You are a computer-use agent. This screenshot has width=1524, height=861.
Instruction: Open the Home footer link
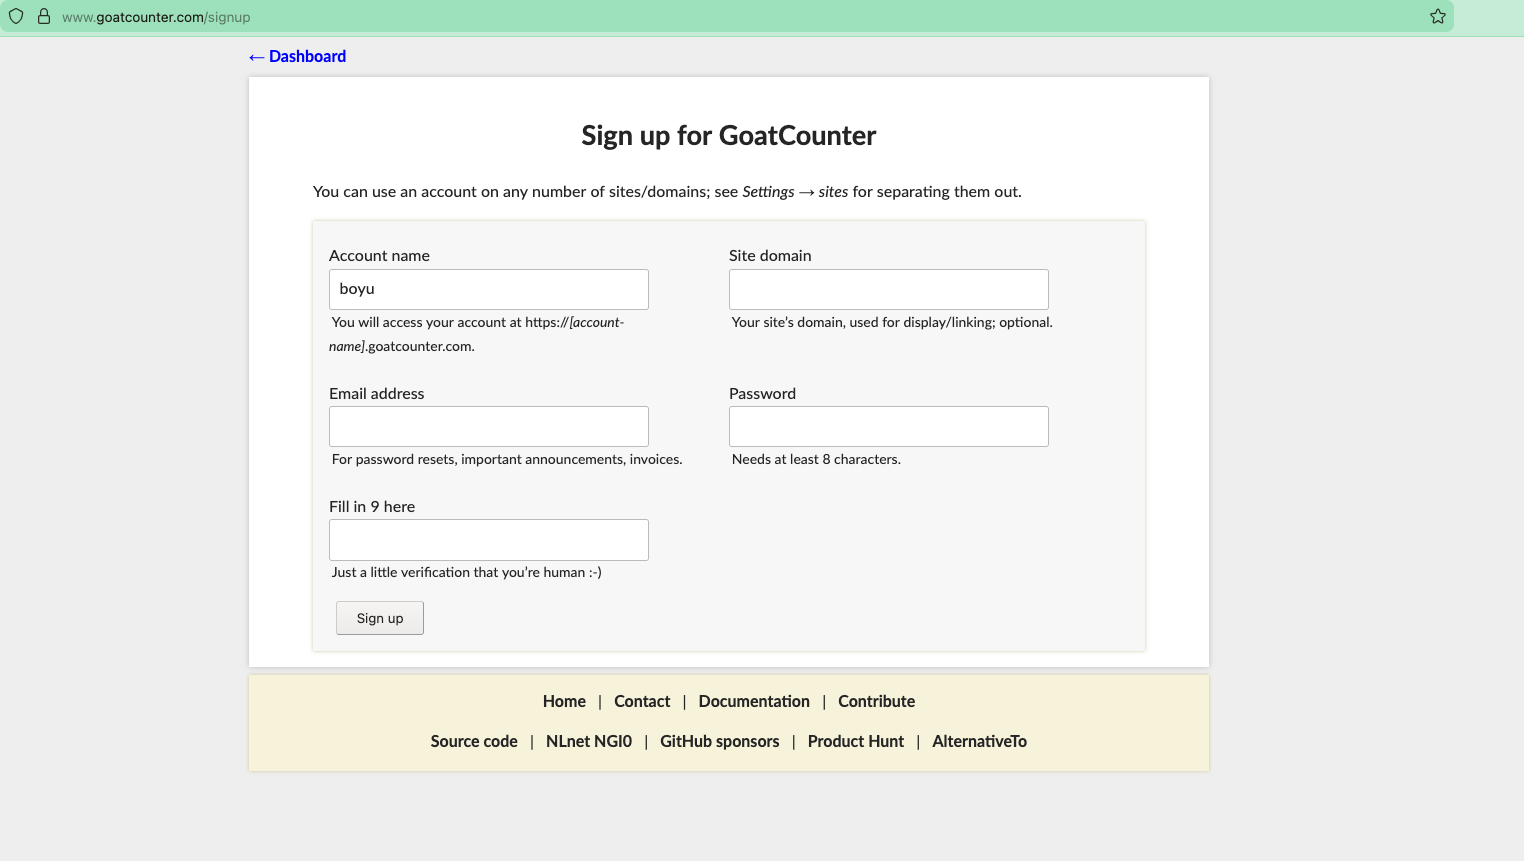coord(564,702)
